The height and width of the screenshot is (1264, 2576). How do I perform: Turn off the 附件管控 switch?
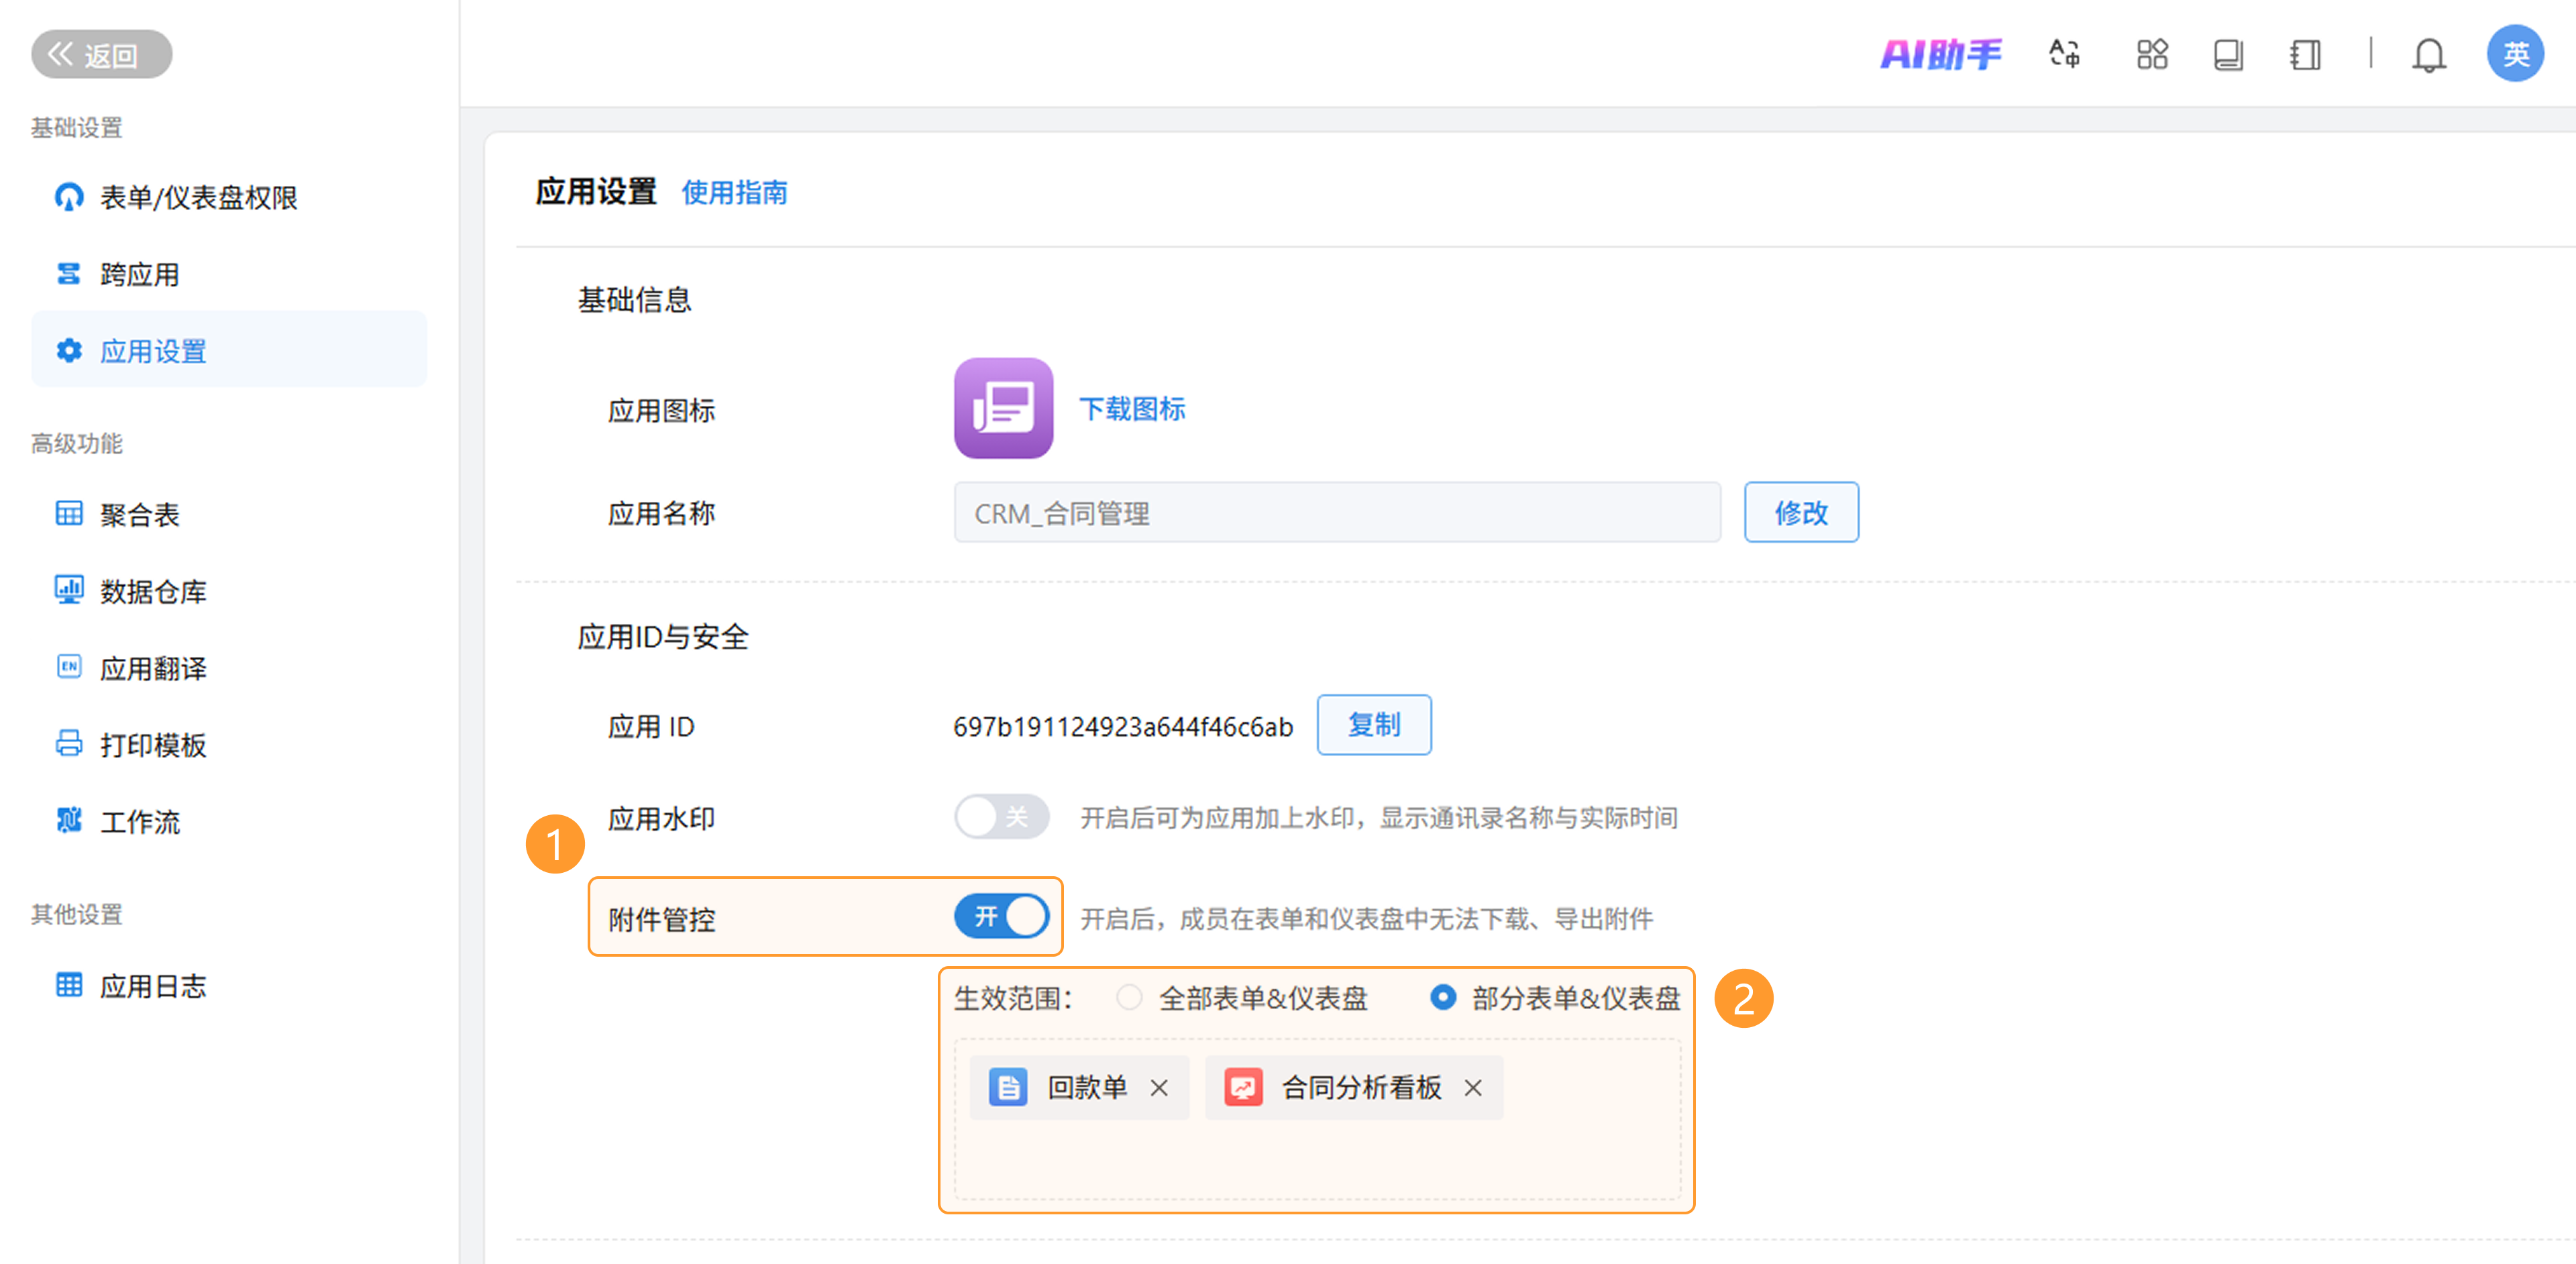tap(1001, 917)
